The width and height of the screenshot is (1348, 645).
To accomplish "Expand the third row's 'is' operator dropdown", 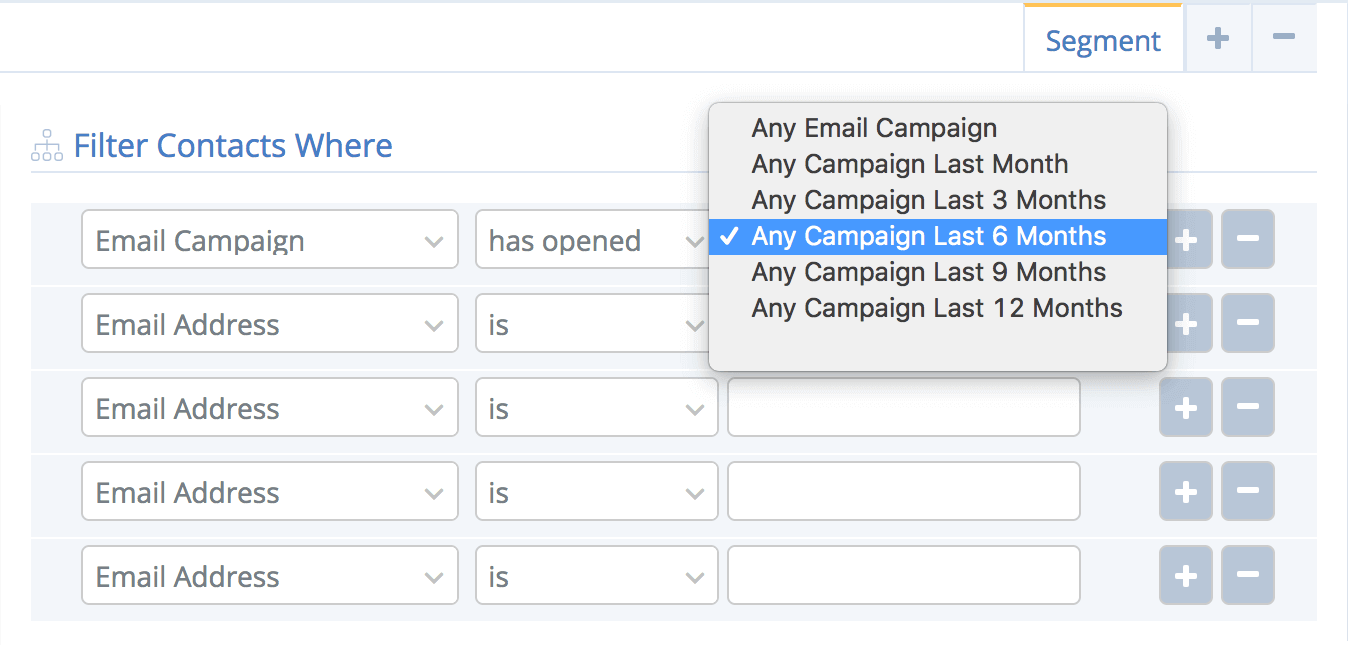I will [x=596, y=407].
